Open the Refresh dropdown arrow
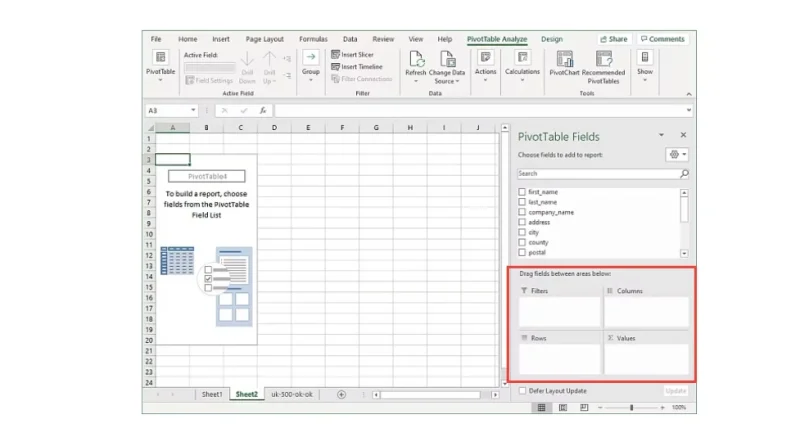 pos(416,81)
